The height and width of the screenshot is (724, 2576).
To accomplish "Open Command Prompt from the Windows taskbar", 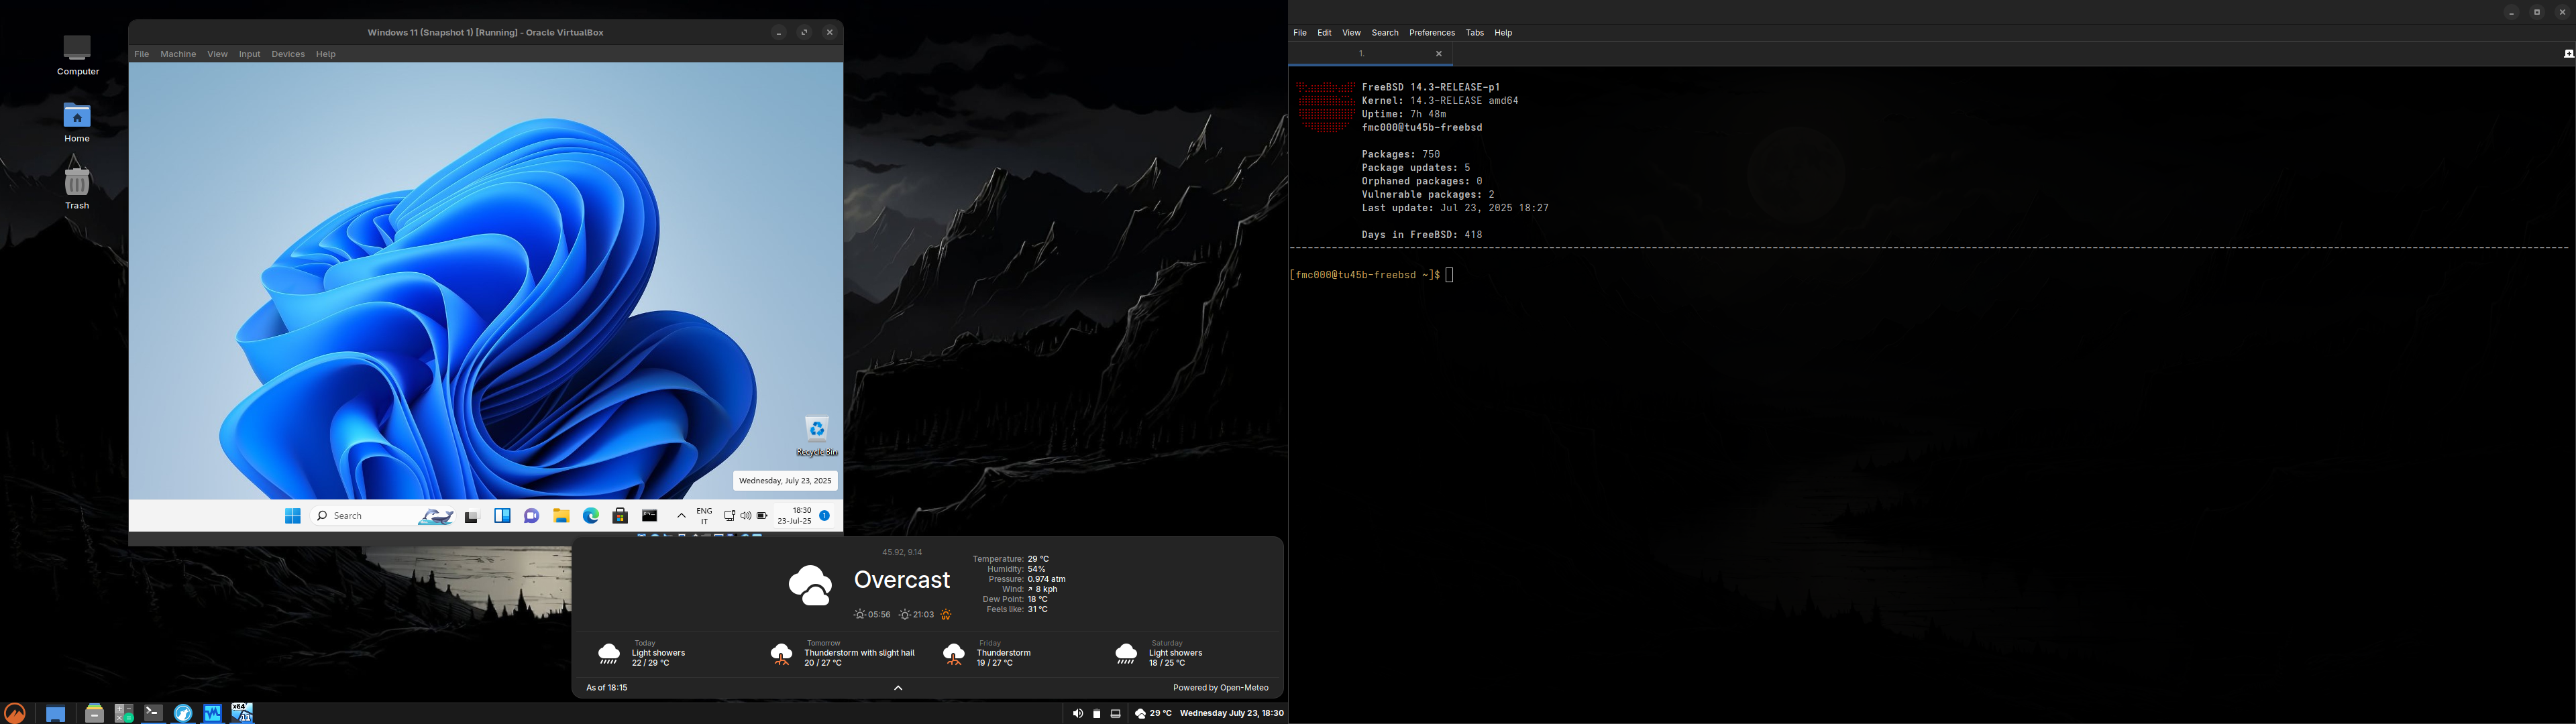I will [x=650, y=516].
